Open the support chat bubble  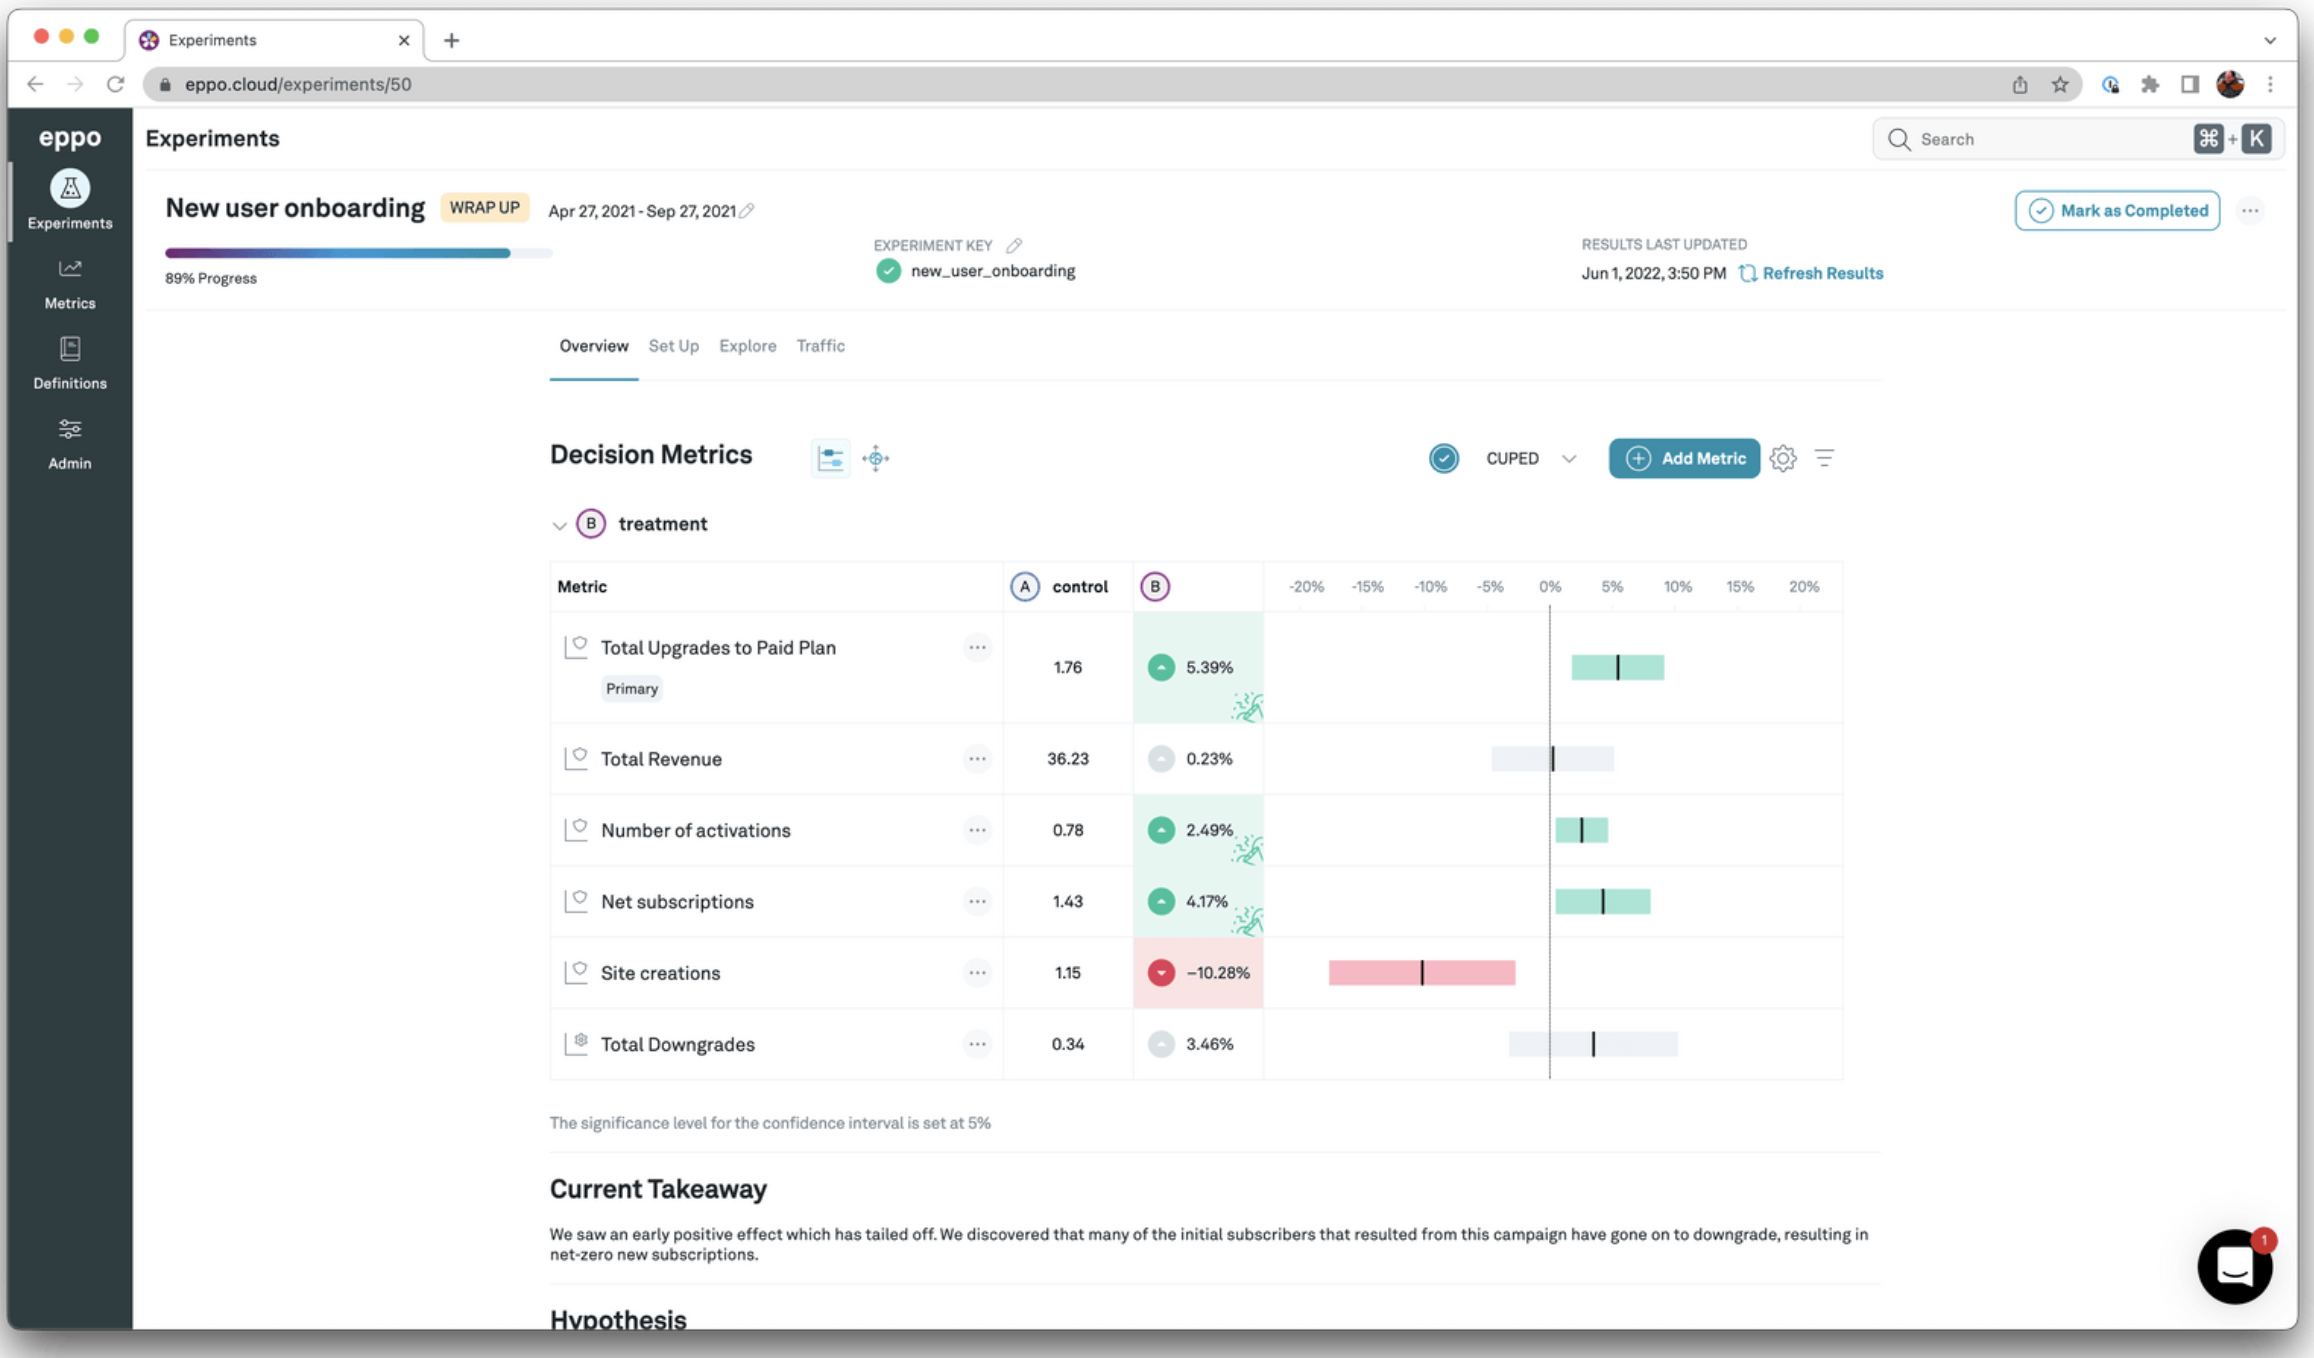[x=2234, y=1266]
